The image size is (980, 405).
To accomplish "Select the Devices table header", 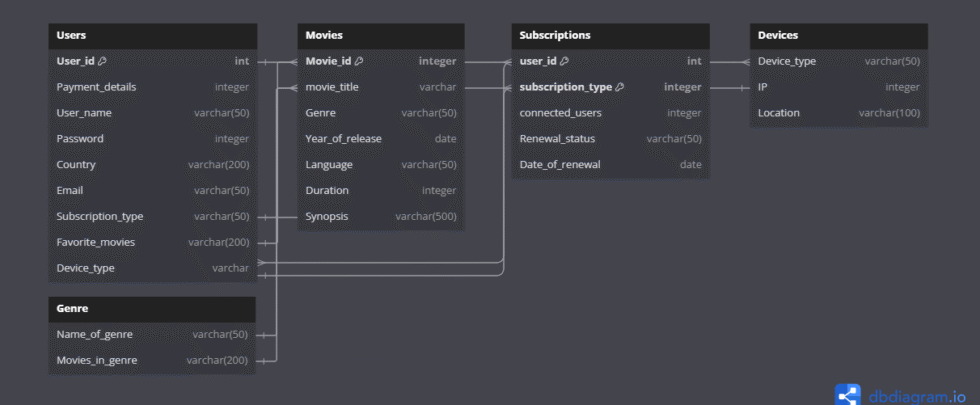I will [x=838, y=35].
